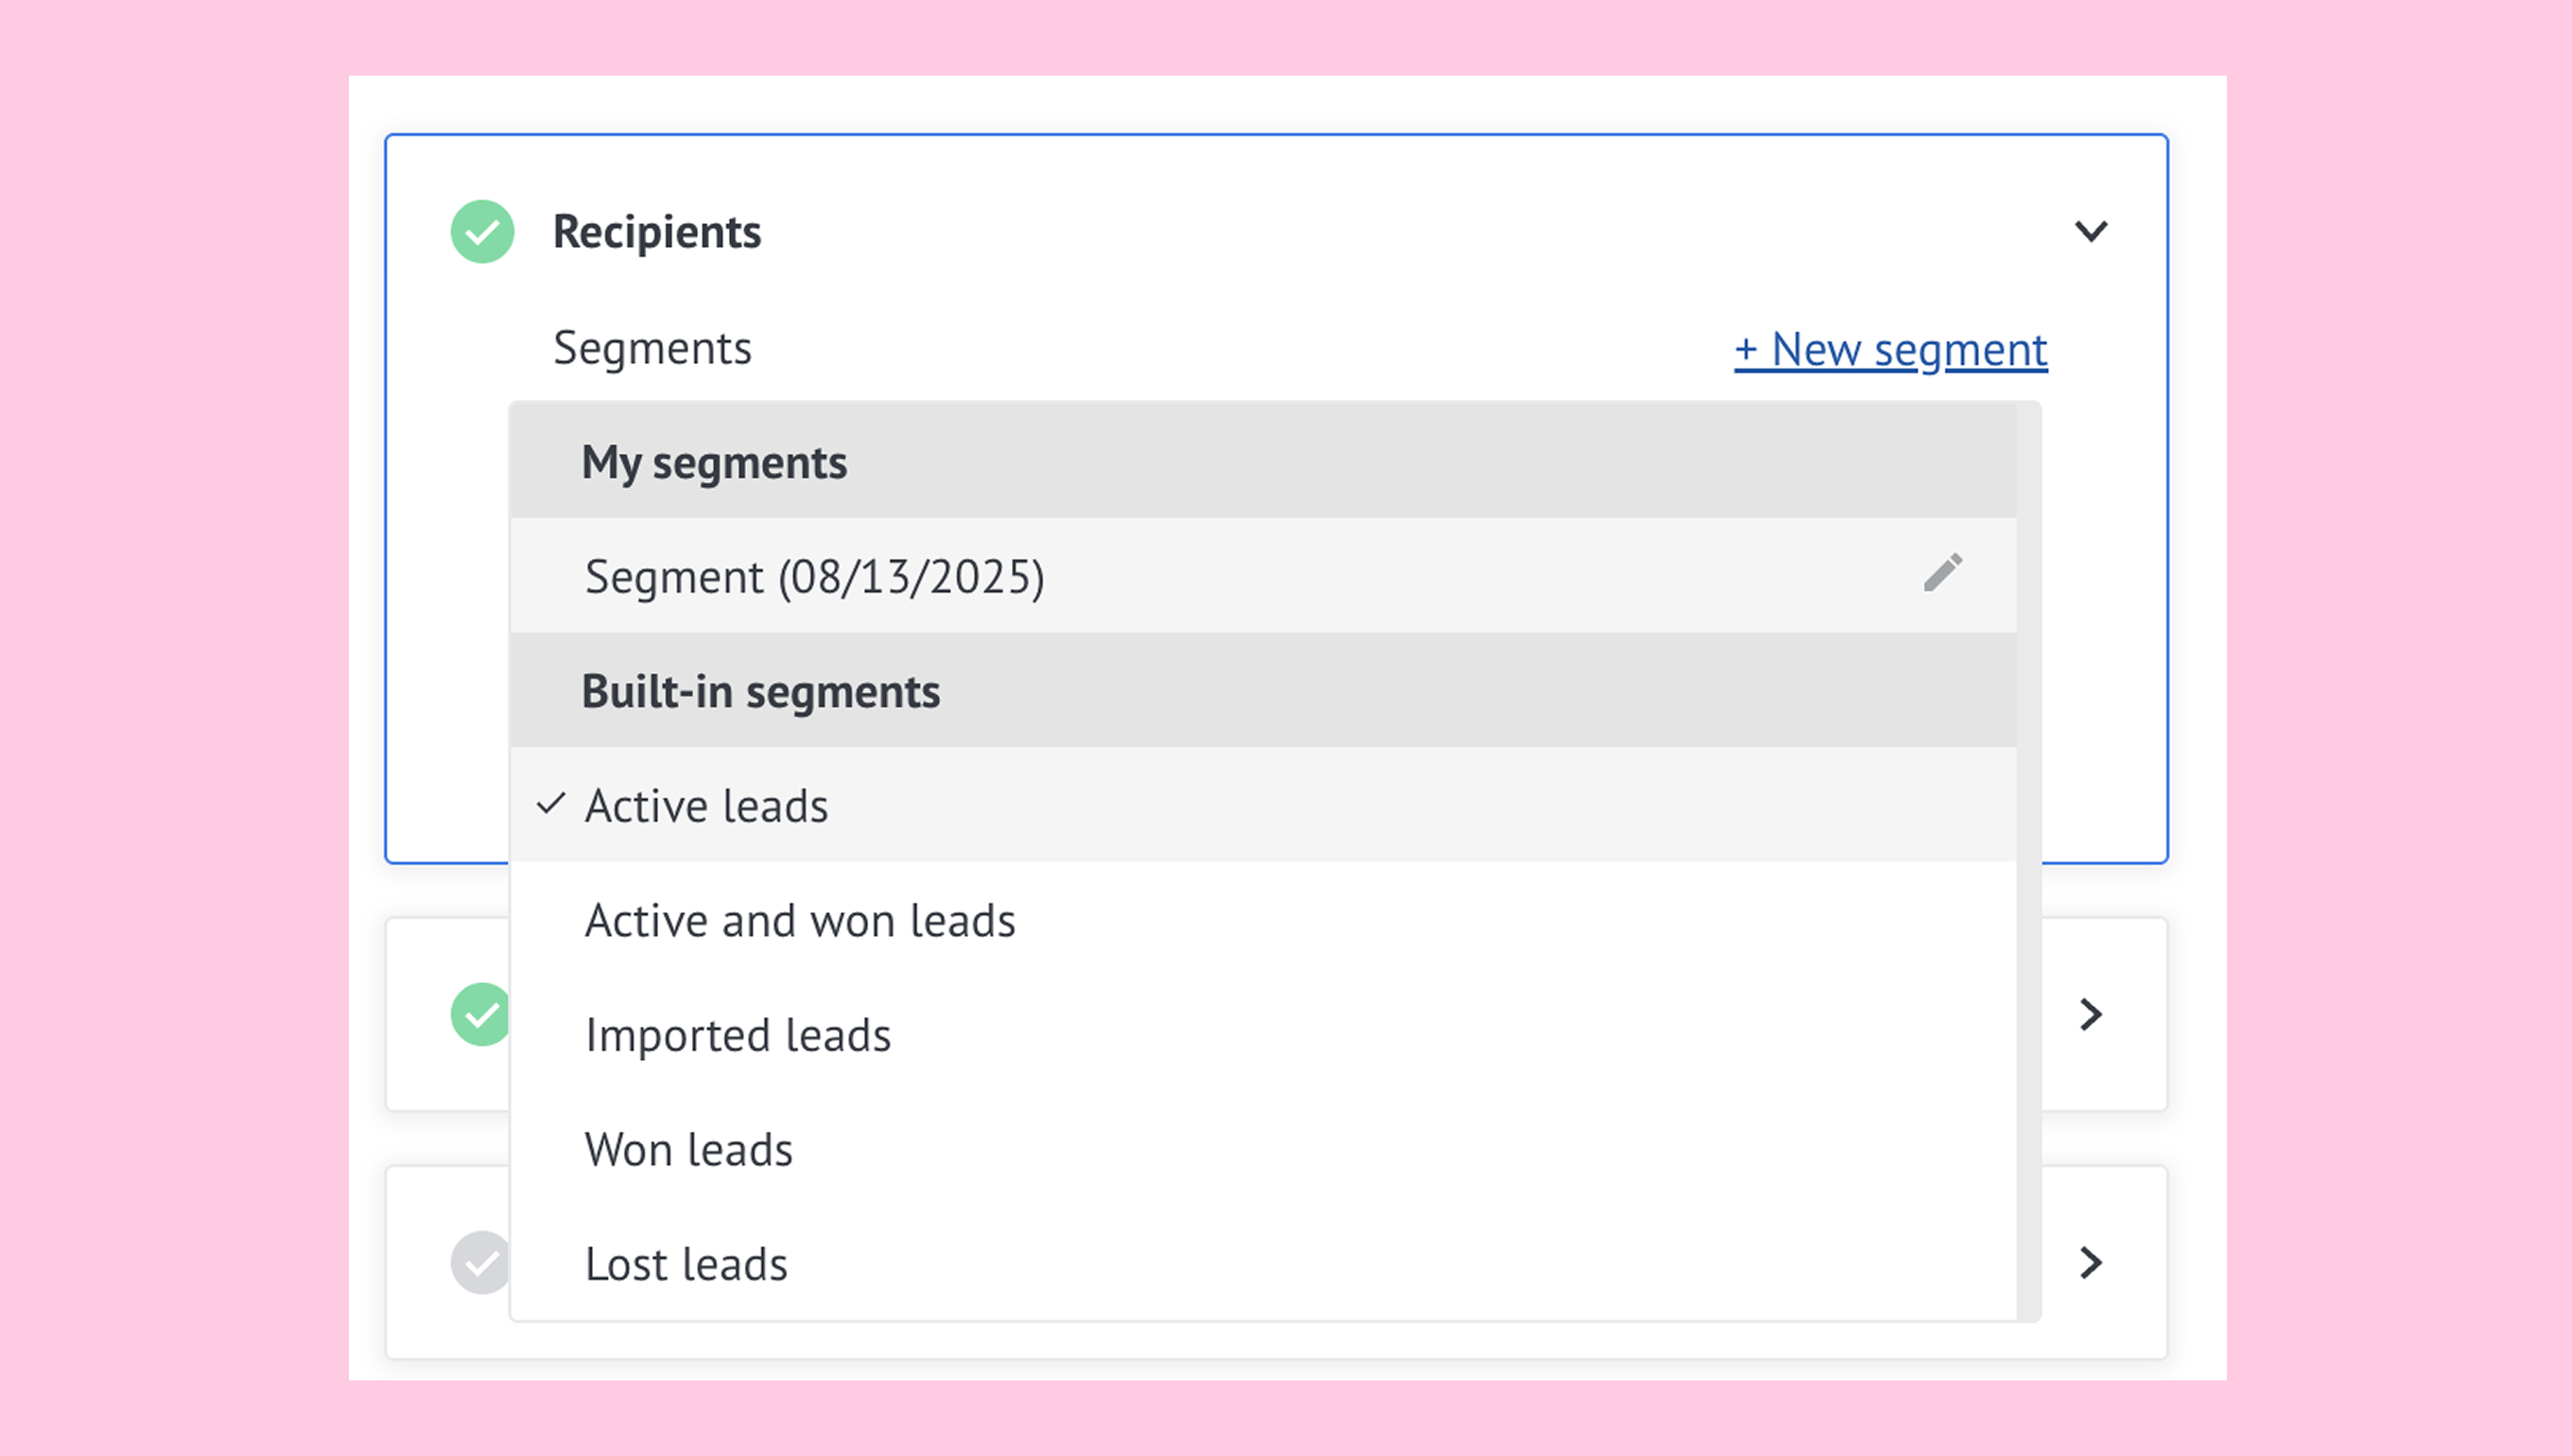2572x1456 pixels.
Task: Collapse the Recipients section with the chevron
Action: pos(2090,232)
